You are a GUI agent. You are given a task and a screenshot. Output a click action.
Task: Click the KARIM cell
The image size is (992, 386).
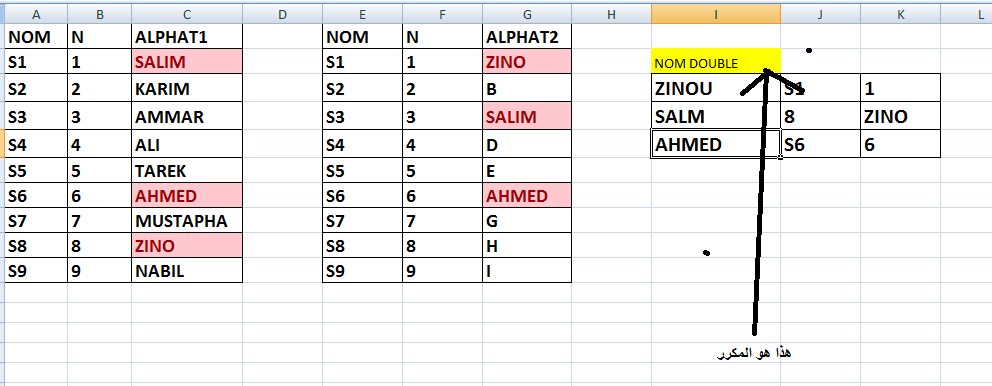point(187,89)
